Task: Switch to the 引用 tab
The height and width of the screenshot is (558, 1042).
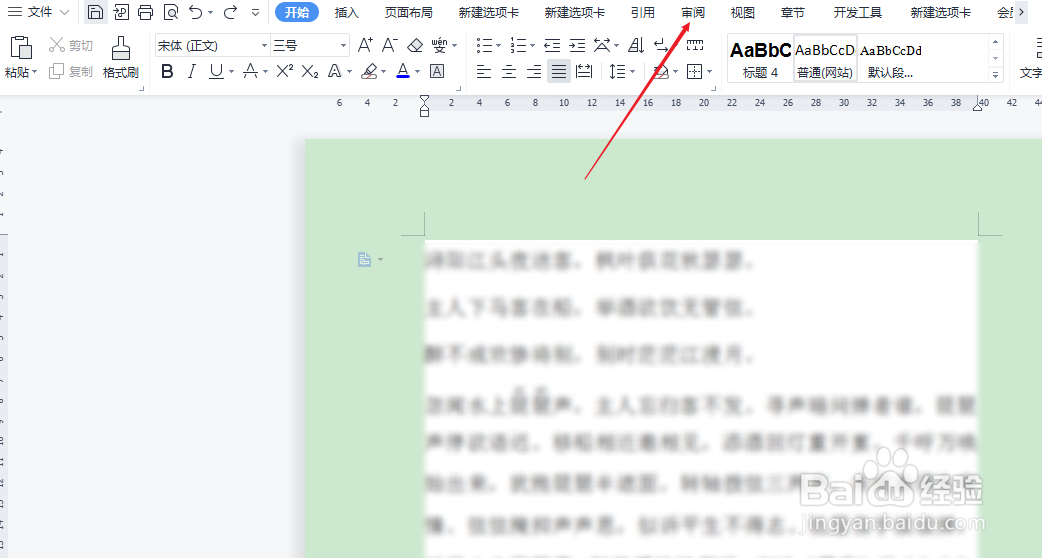Action: 643,12
